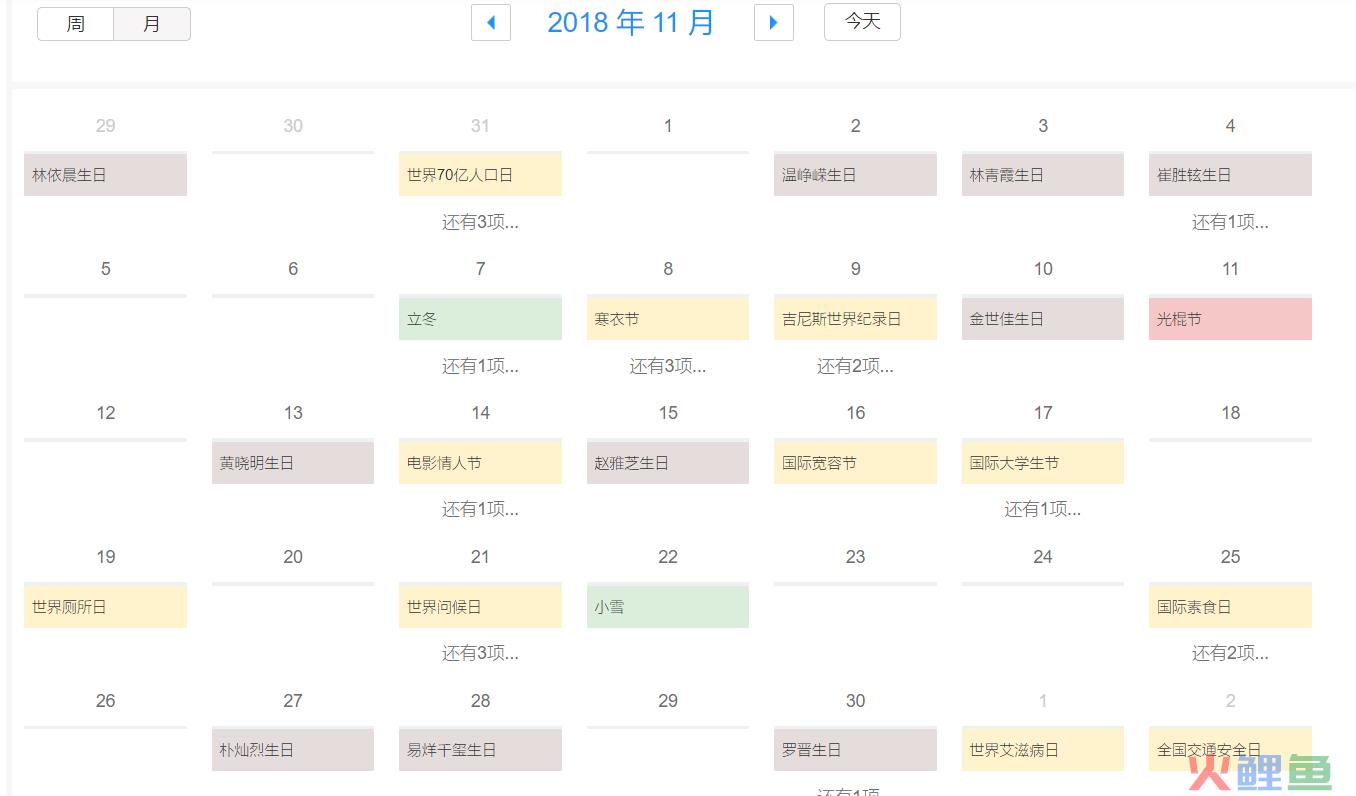Viewport: 1356px width, 796px height.
Task: Open the 立冬 event on November 7
Action: 480,319
